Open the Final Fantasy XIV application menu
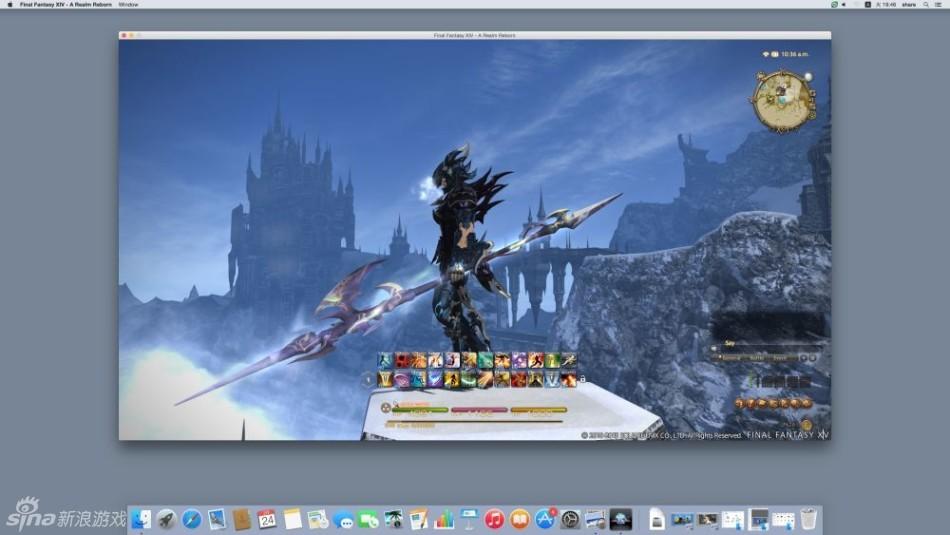Viewport: 950px width, 535px height. click(x=65, y=4)
